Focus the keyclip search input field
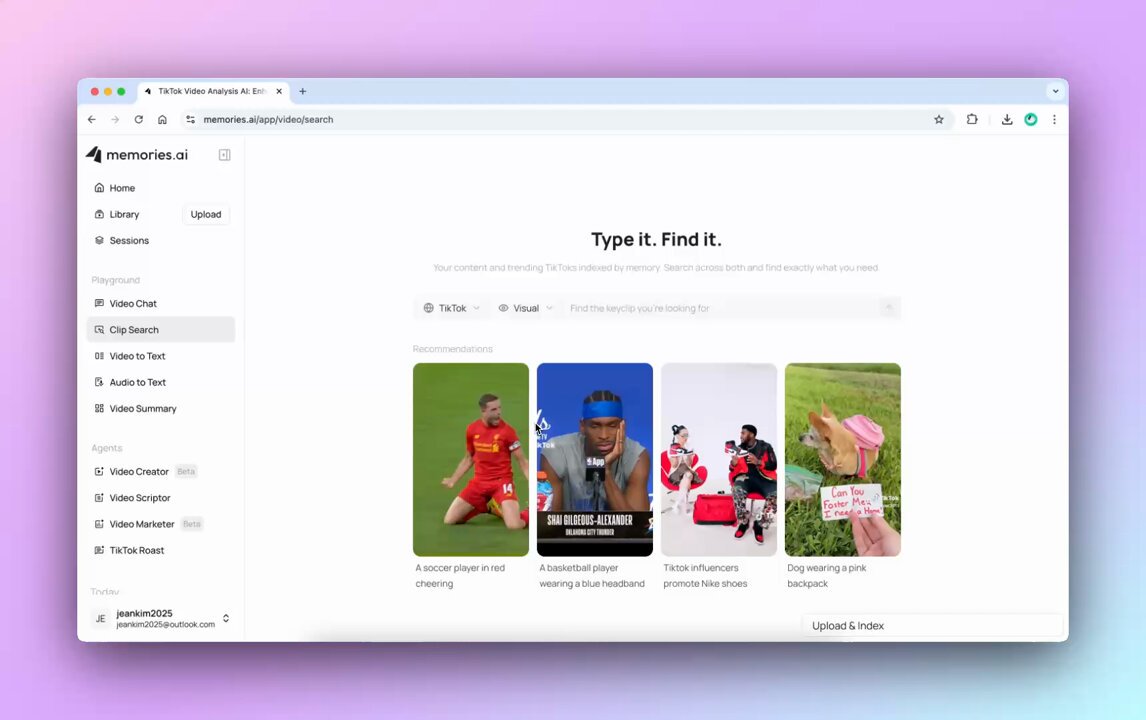The image size is (1146, 720). [x=720, y=308]
